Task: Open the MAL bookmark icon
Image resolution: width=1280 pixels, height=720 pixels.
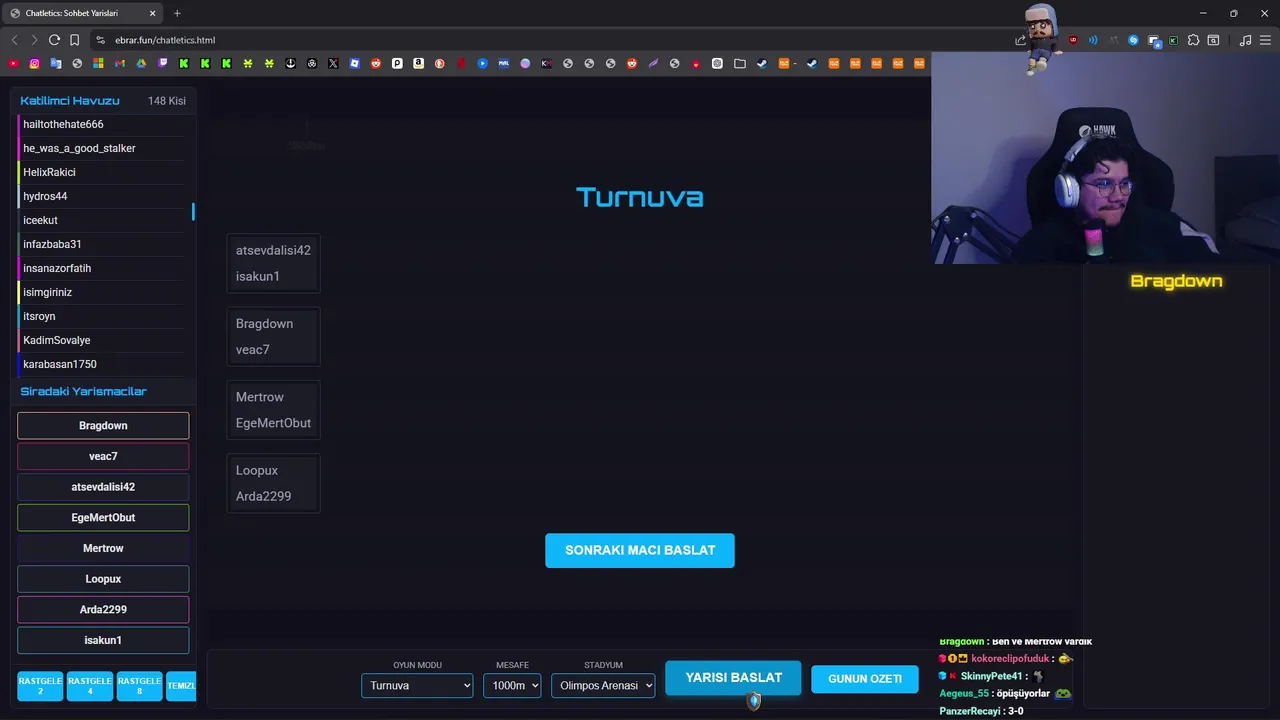Action: tap(503, 63)
